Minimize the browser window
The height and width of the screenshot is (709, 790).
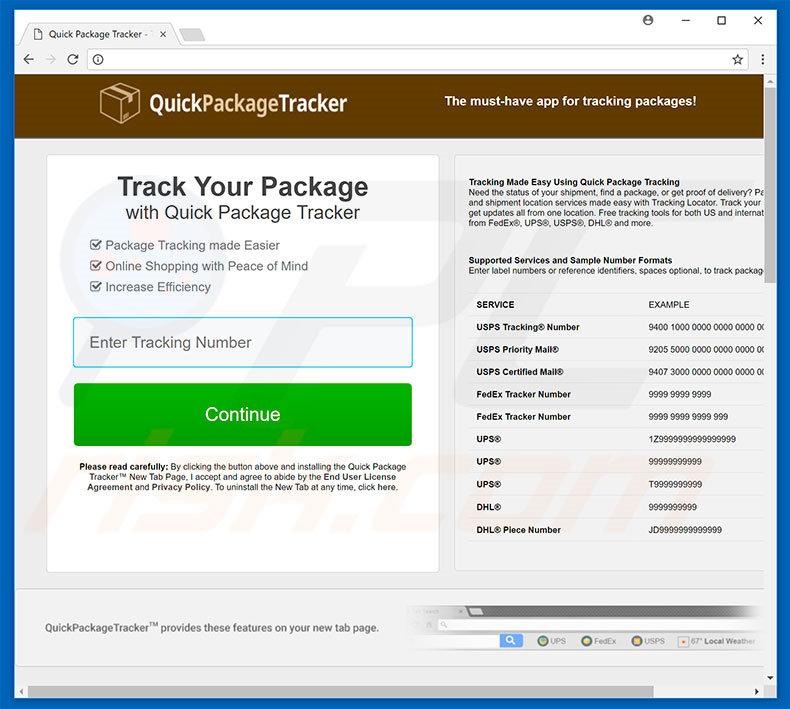(x=686, y=20)
